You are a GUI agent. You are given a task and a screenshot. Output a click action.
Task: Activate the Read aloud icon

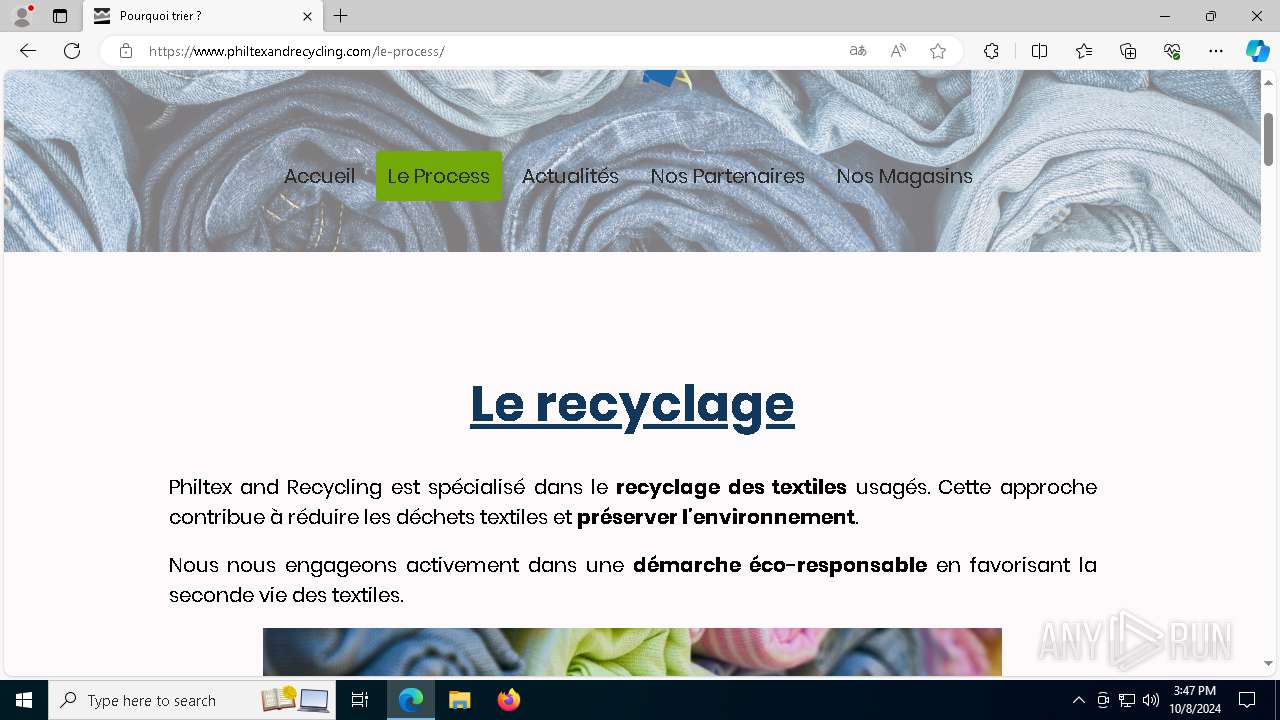pos(898,51)
